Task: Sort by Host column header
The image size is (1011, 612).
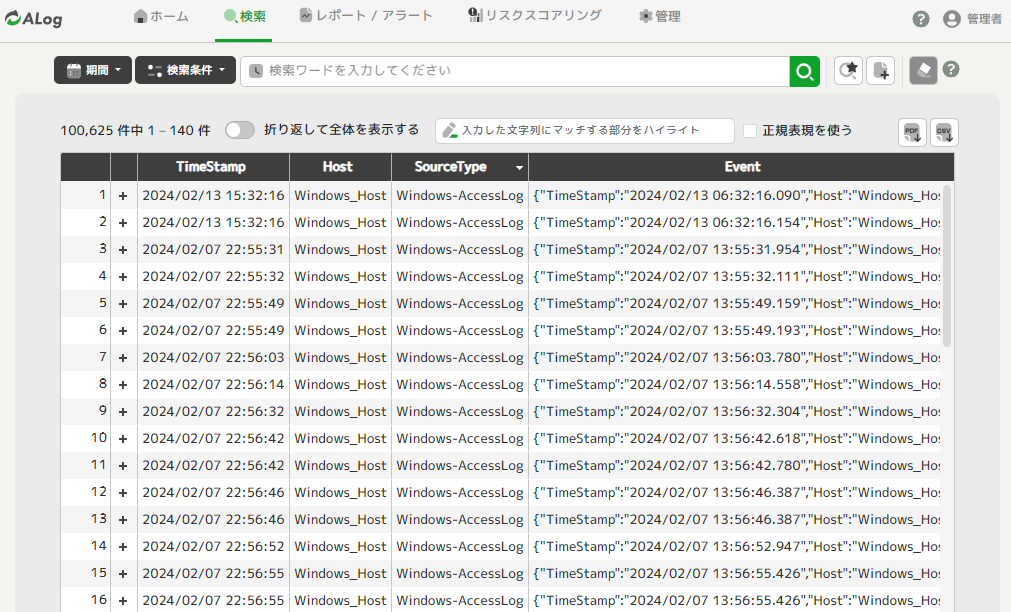Action: (x=340, y=167)
